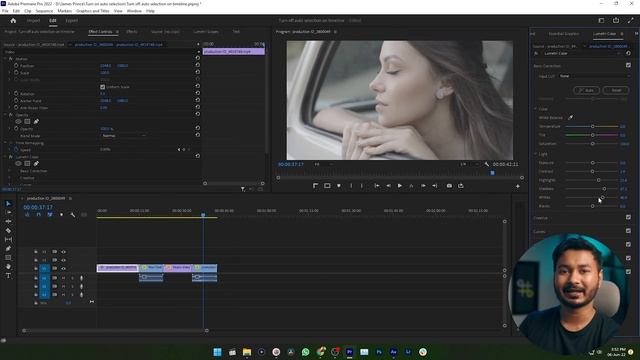This screenshot has height=360, width=640.
Task: Adjust the Temperature slider
Action: pos(592,126)
